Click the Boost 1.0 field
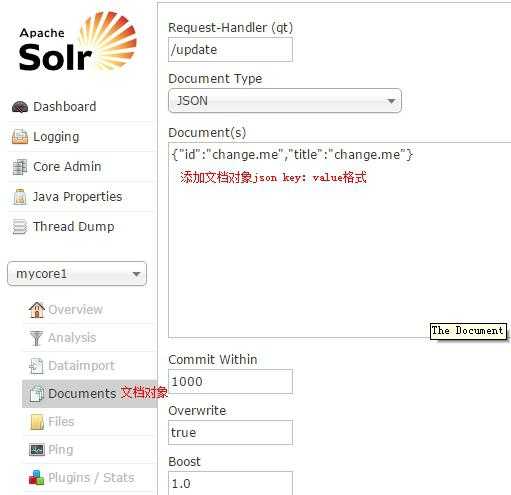Screen dimensions: 511x495 click(230, 483)
